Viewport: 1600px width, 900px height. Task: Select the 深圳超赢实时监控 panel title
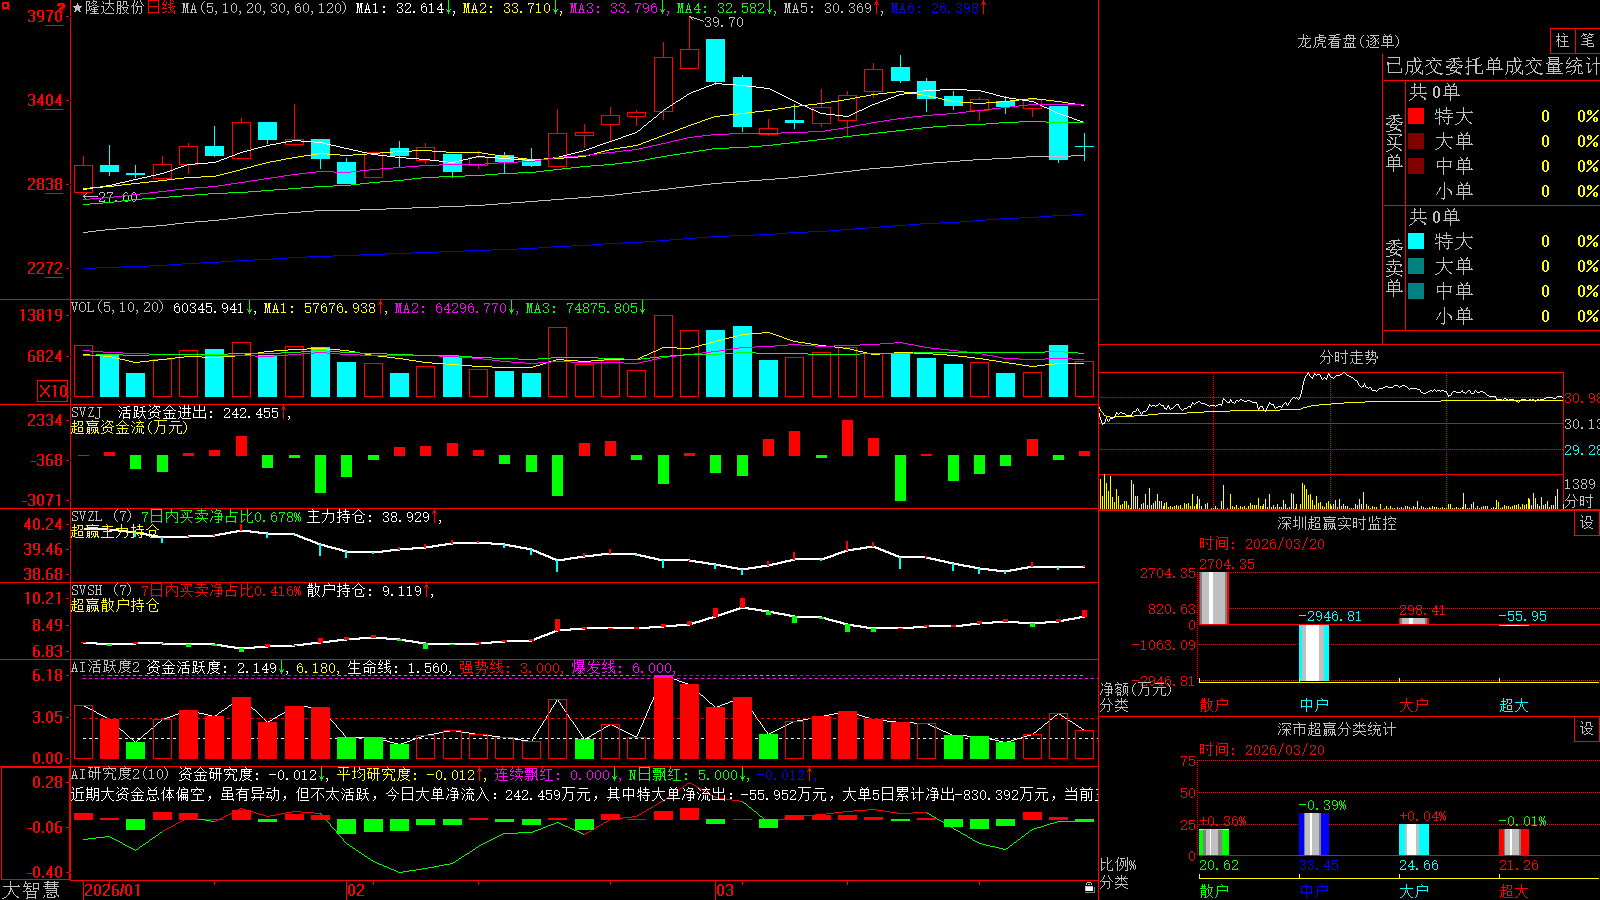(1337, 523)
